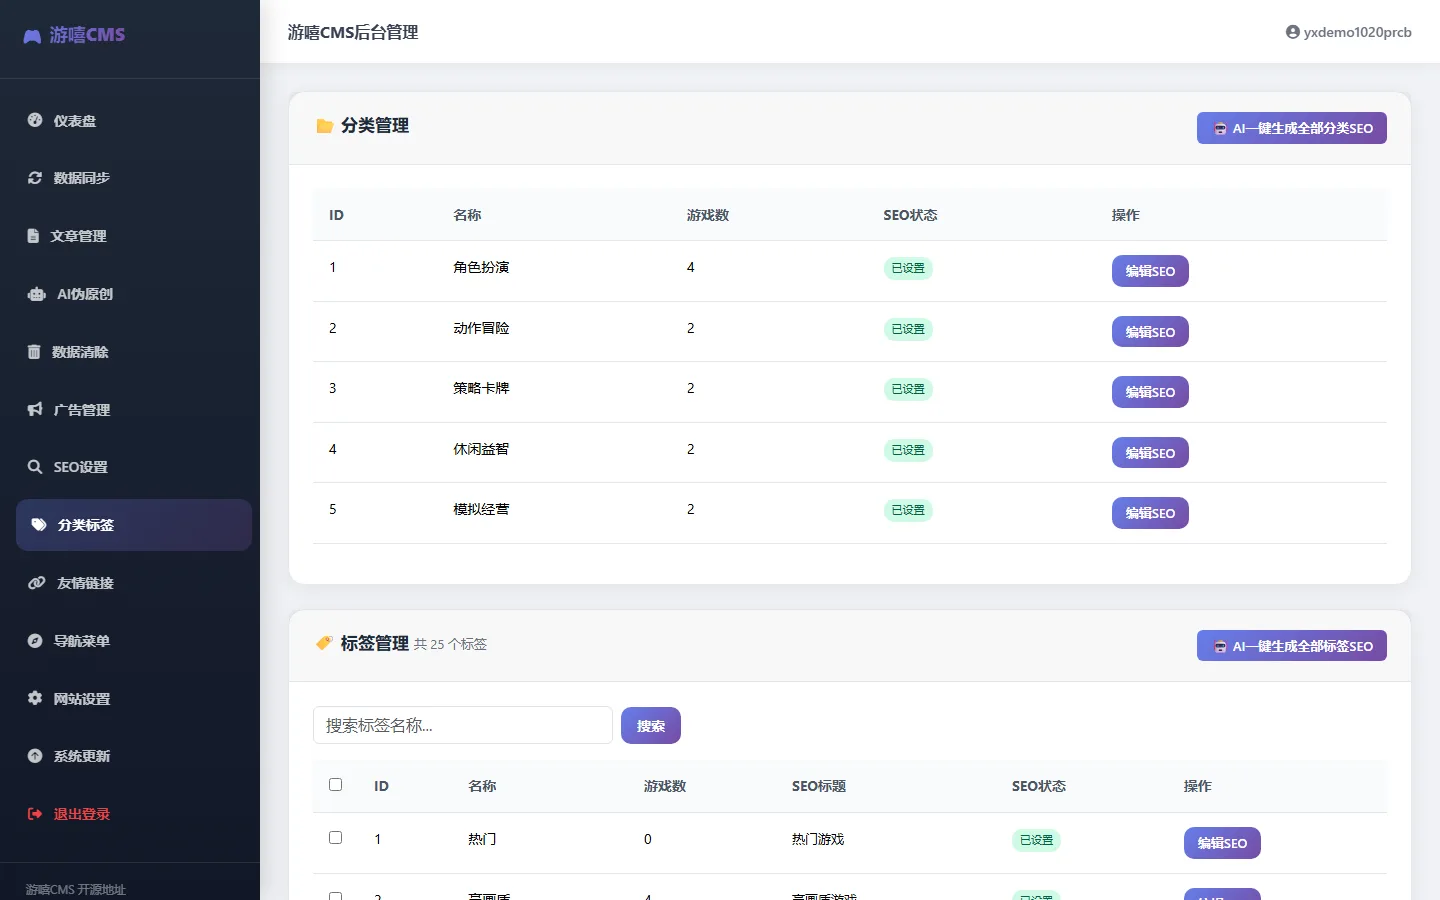
Task: Edit SEO for category 模拟经营
Action: pos(1150,513)
